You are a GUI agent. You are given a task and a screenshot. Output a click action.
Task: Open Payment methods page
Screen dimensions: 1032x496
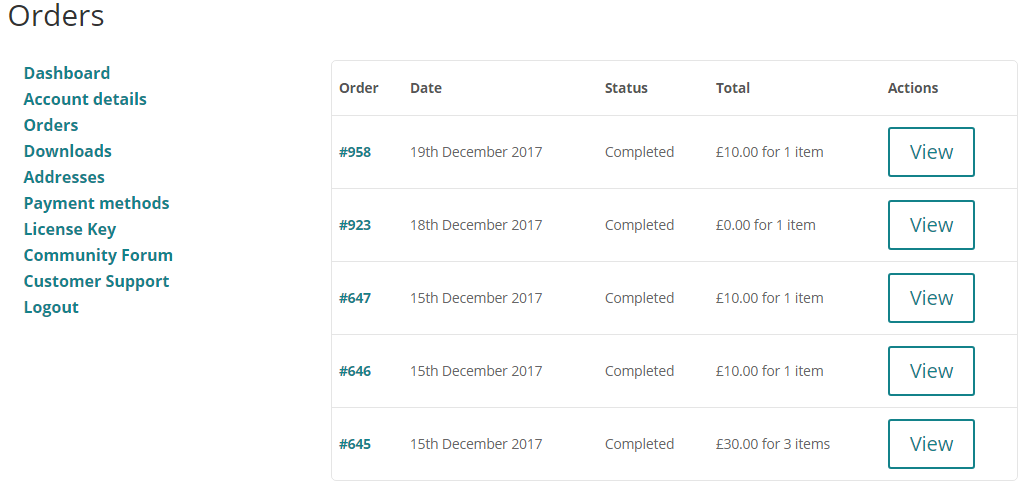96,203
